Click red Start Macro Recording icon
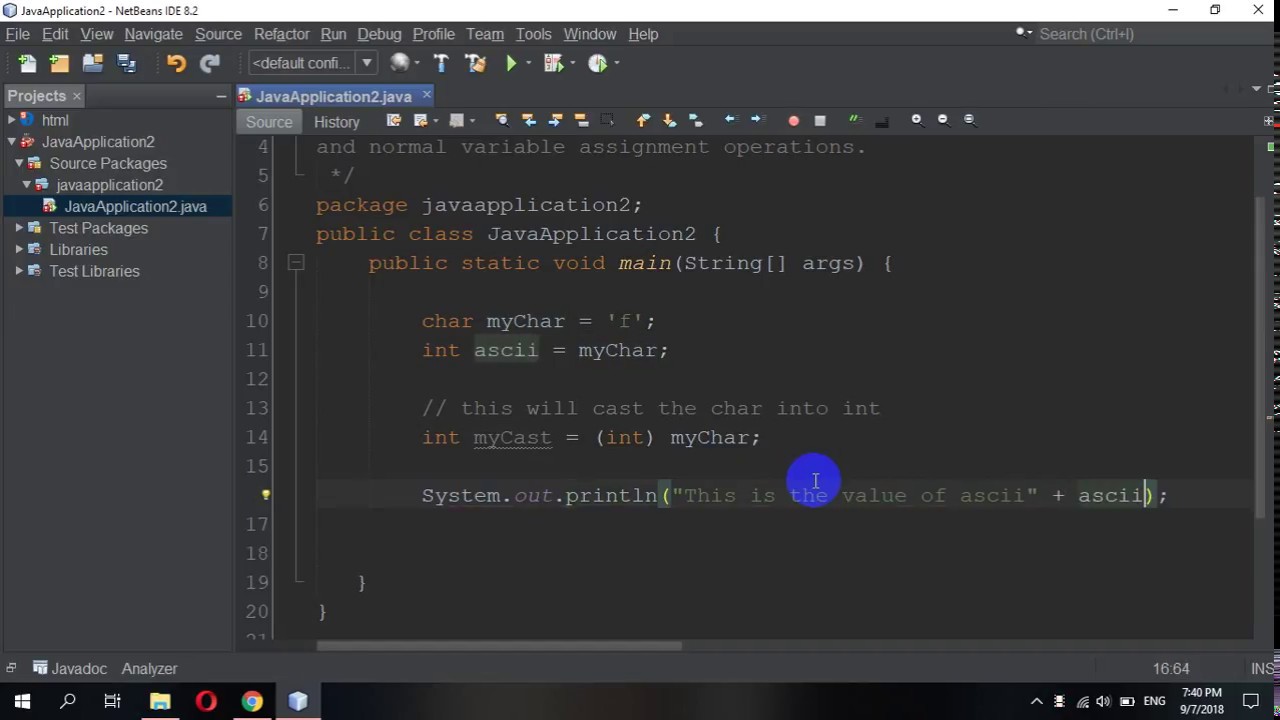 793,121
